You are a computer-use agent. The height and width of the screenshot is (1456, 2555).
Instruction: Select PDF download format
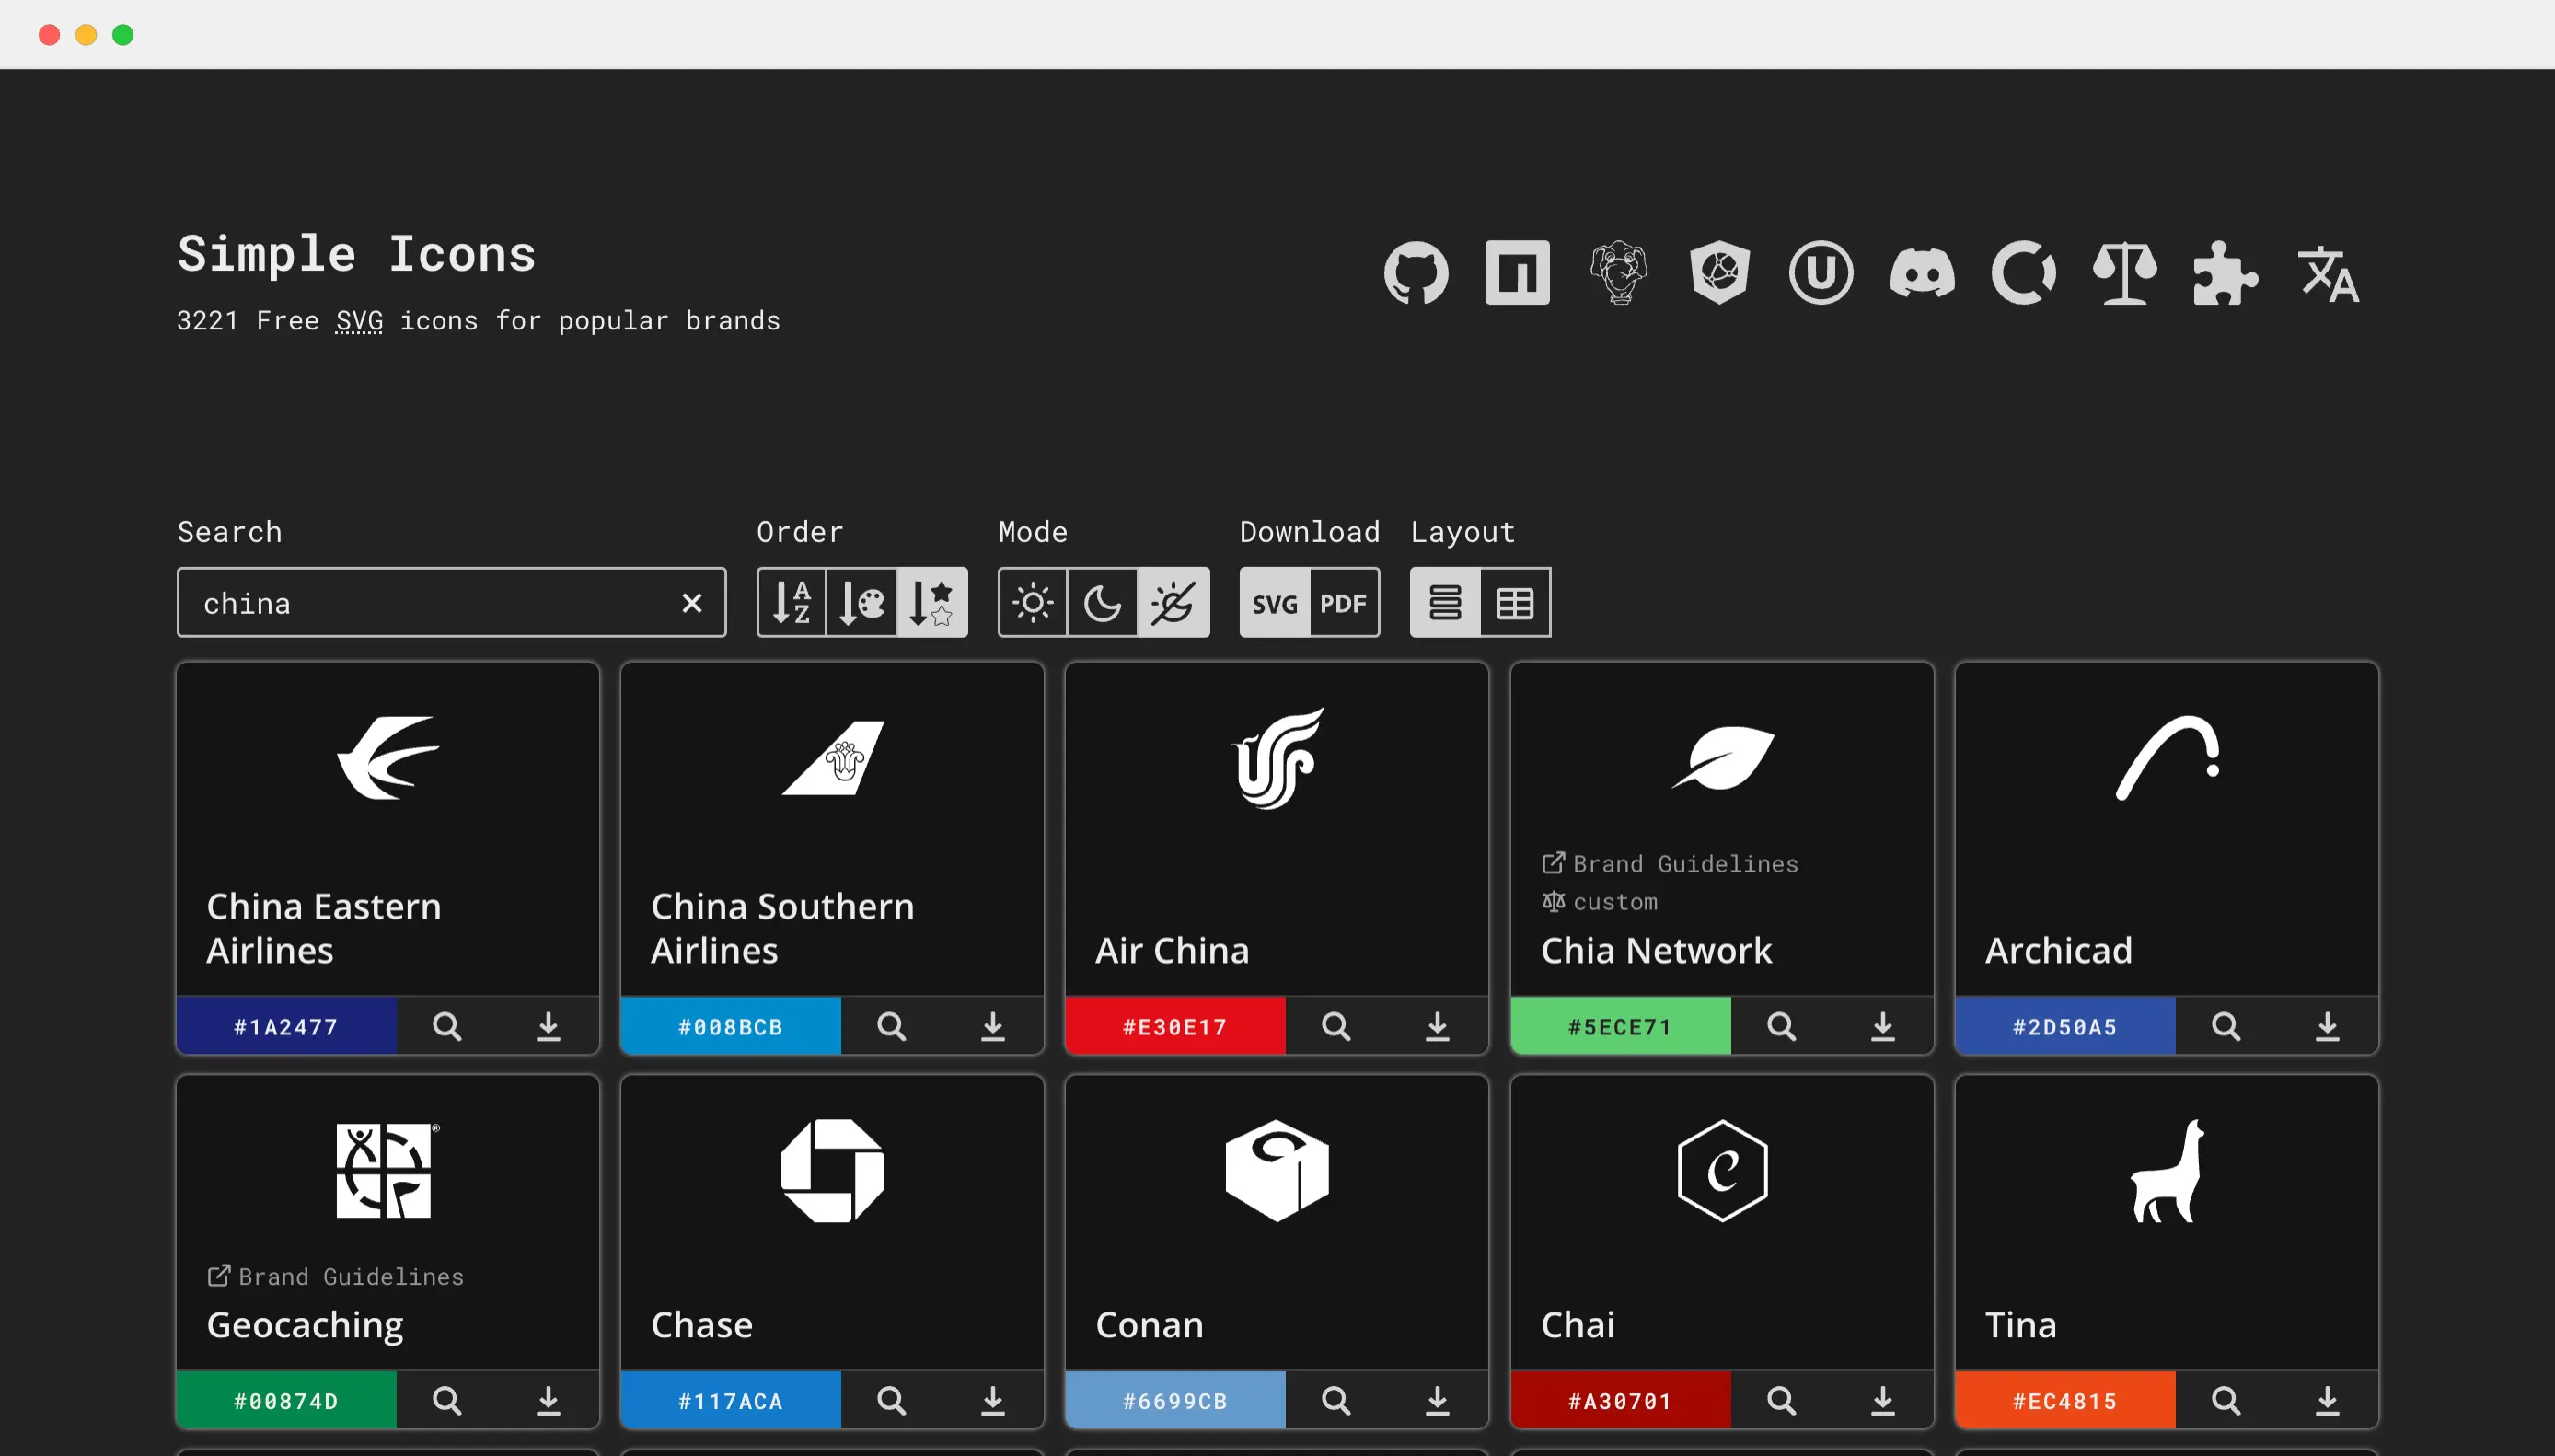pos(1344,602)
